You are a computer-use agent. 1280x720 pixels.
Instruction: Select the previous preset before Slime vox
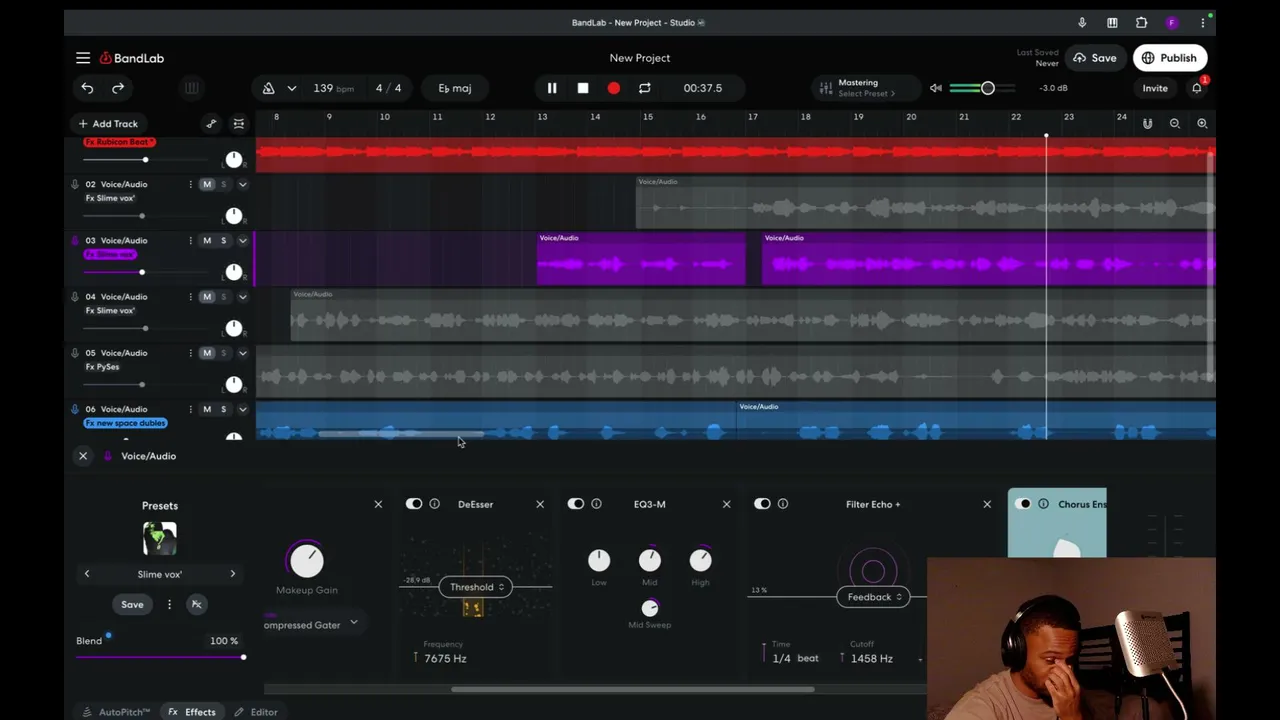[x=87, y=574]
